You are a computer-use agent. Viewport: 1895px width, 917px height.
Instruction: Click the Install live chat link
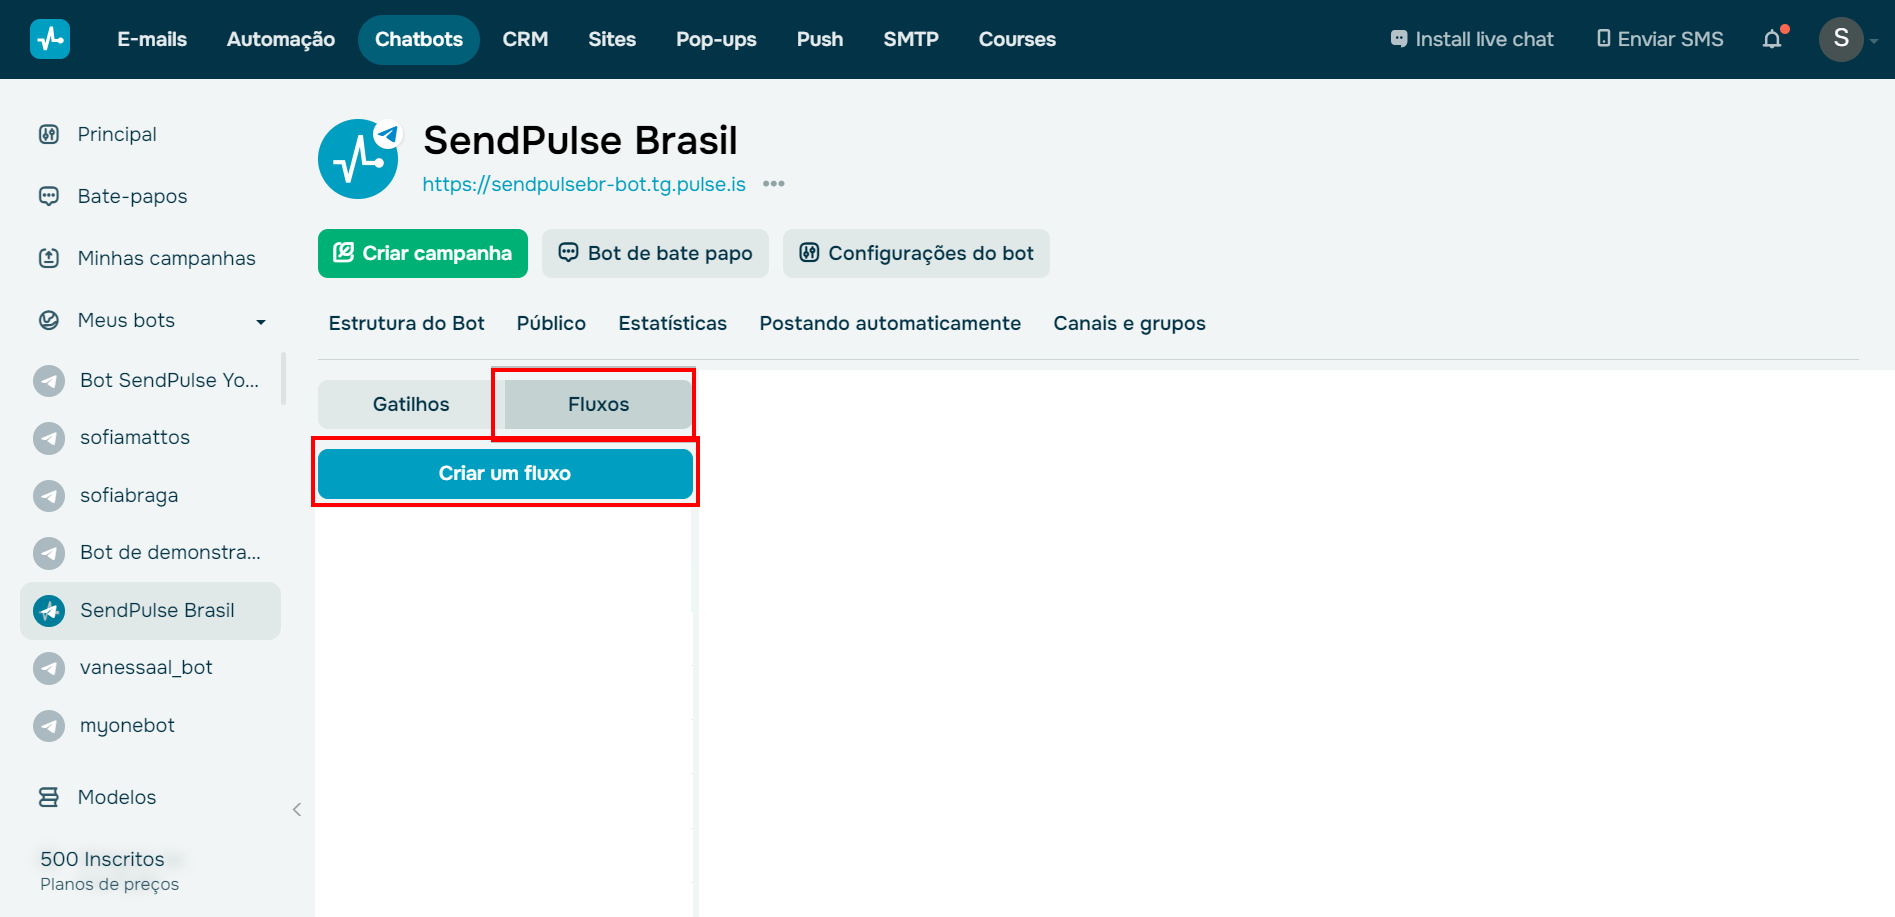pyautogui.click(x=1472, y=39)
